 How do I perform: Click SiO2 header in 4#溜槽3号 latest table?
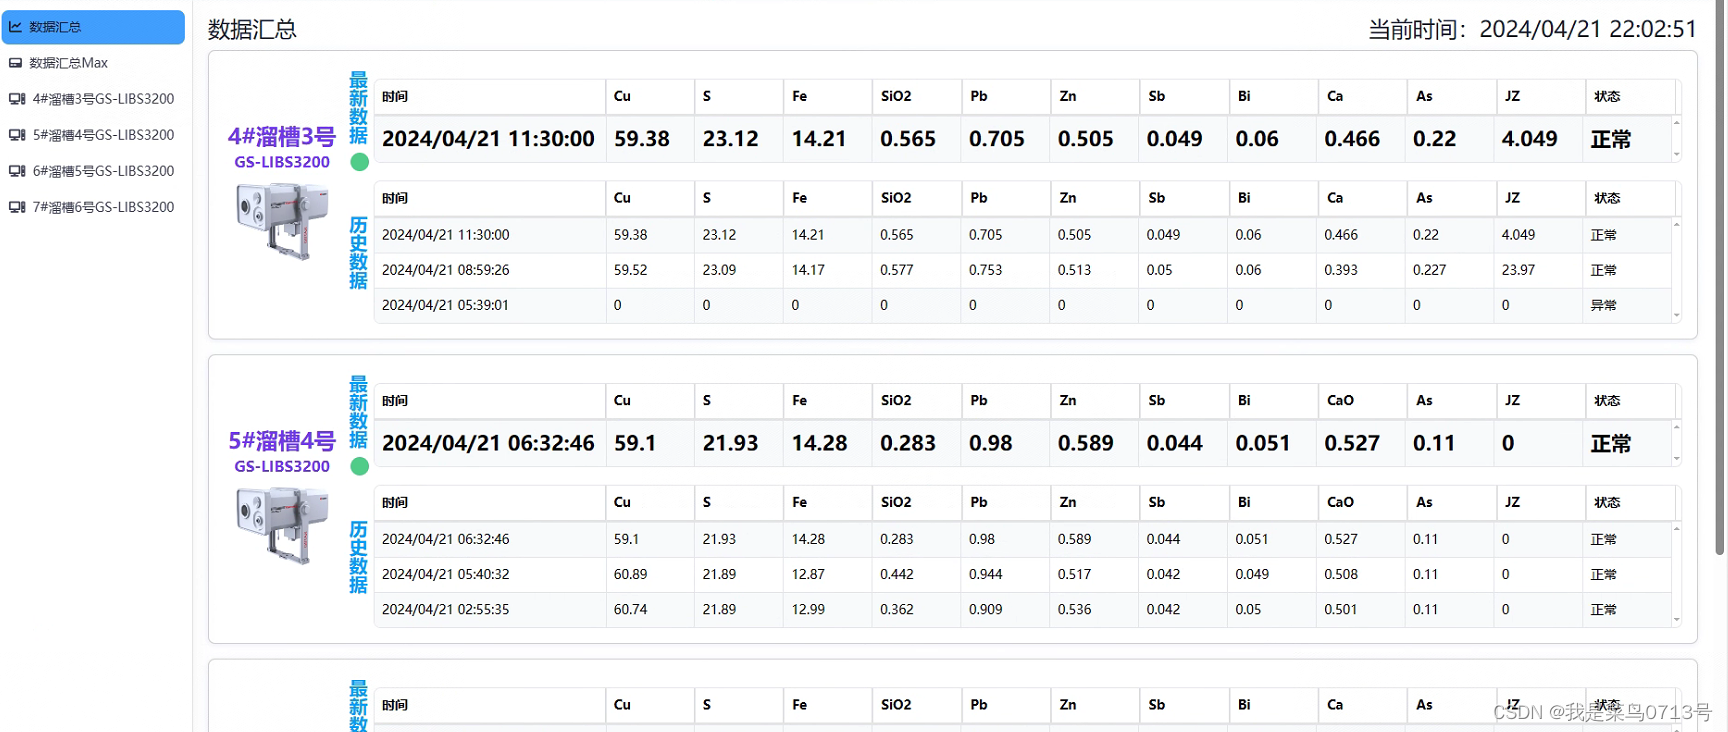tap(896, 96)
